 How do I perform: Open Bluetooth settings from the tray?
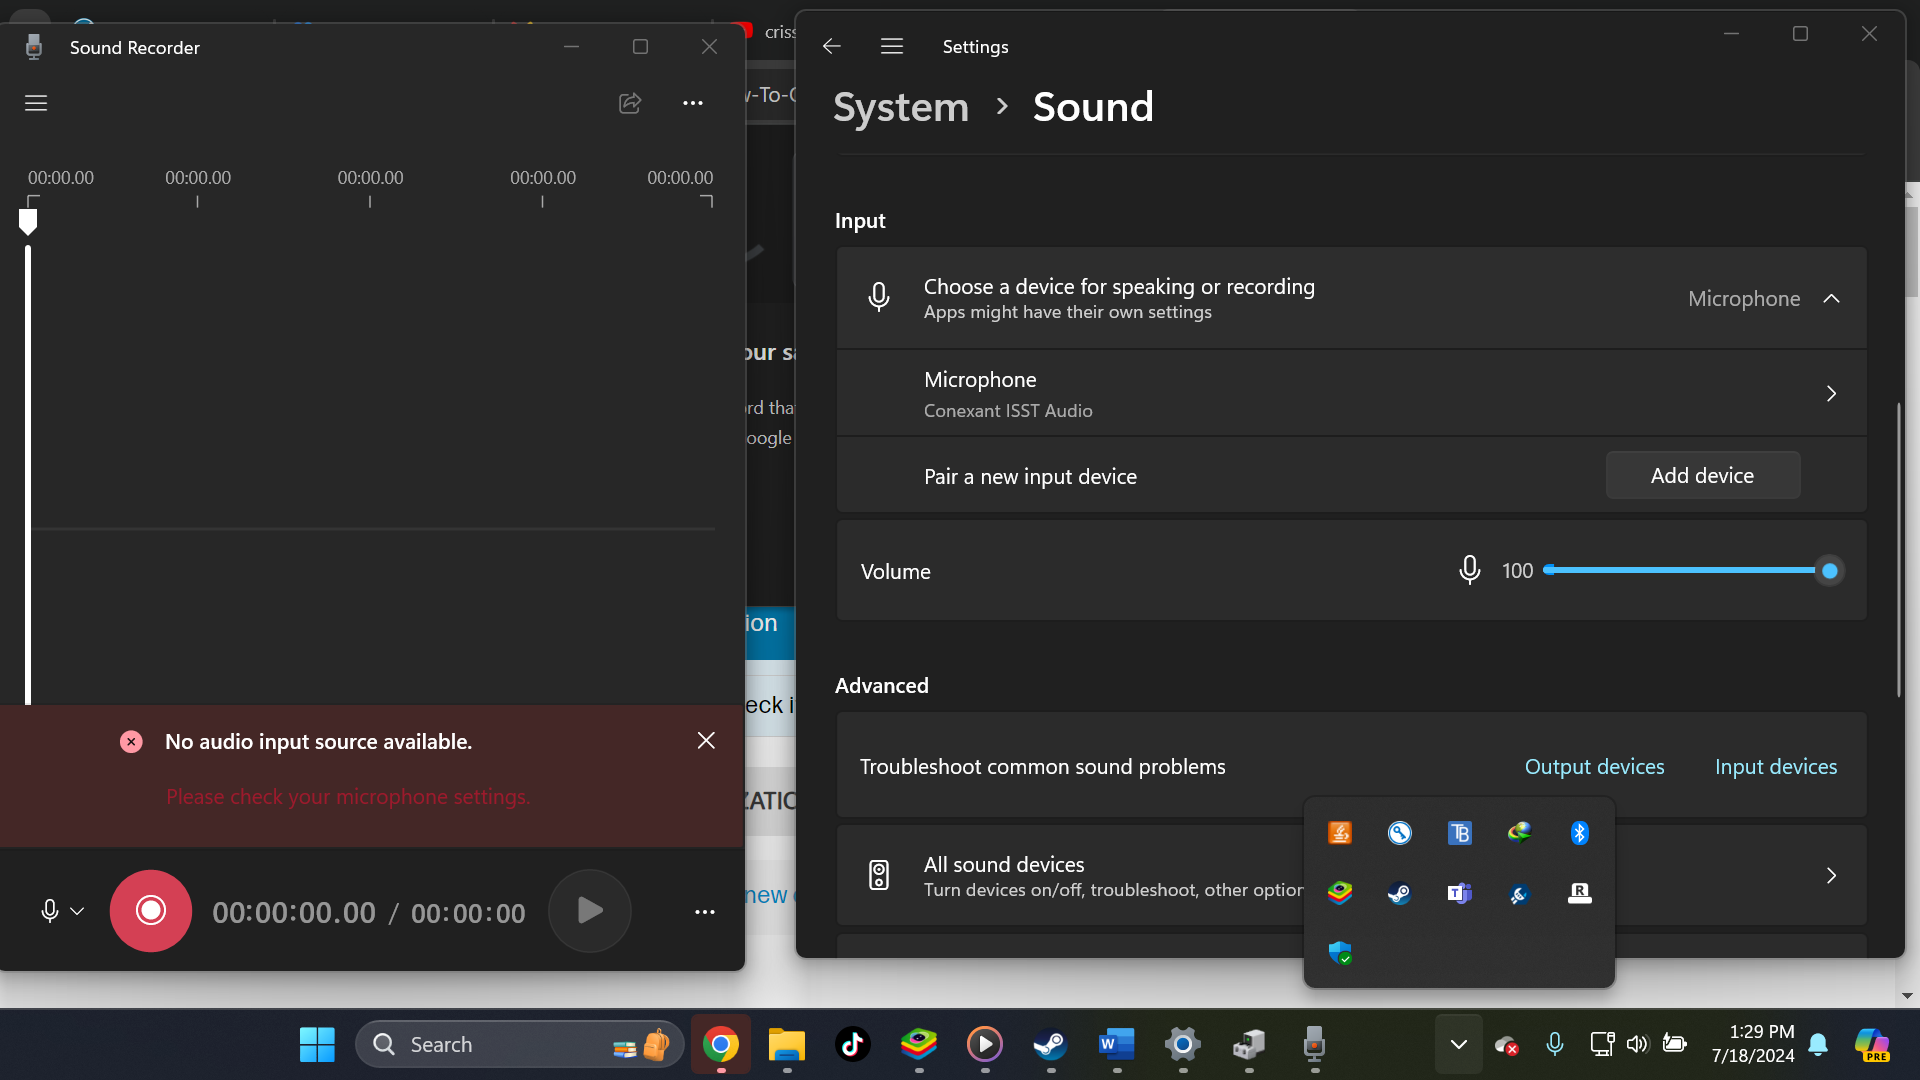coord(1579,832)
